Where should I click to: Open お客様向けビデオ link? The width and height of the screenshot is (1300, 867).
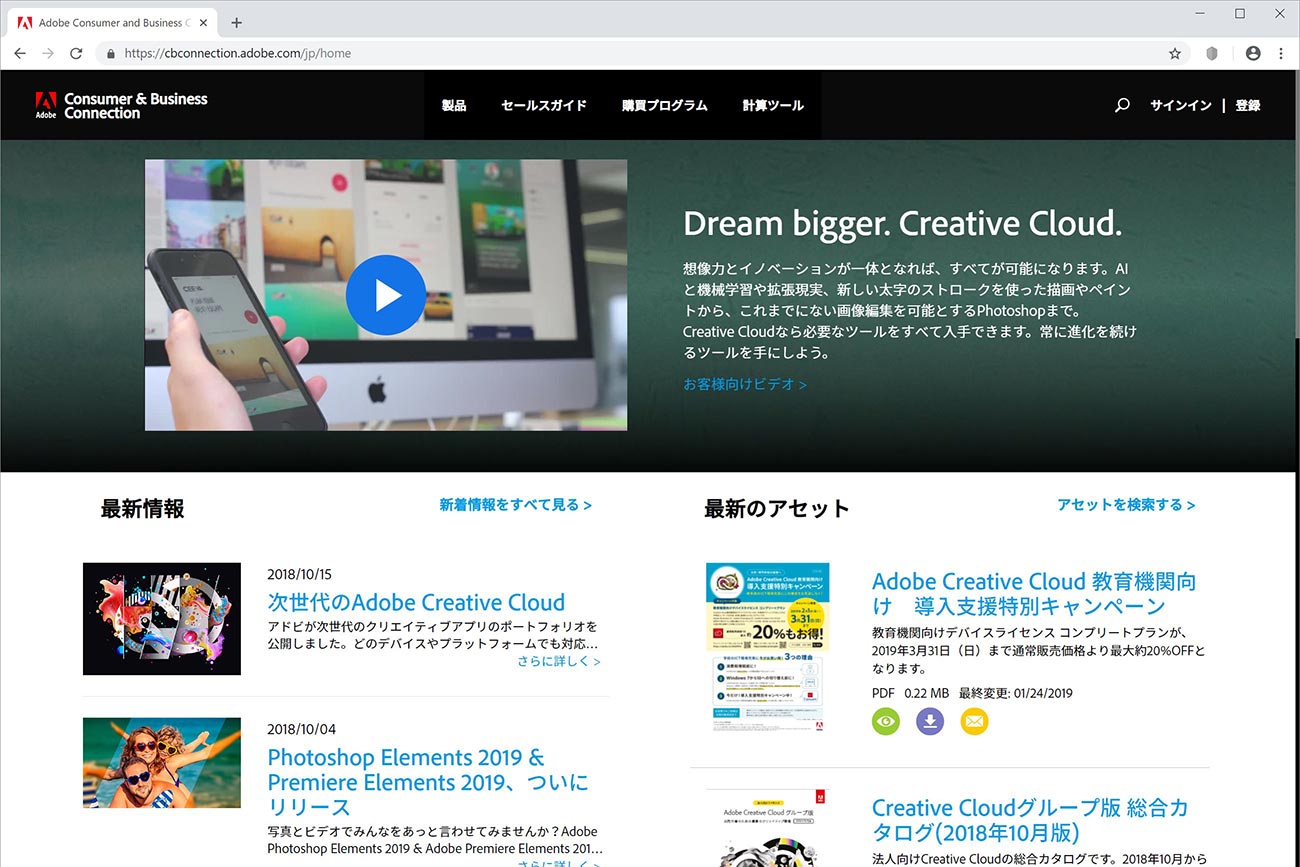point(745,383)
